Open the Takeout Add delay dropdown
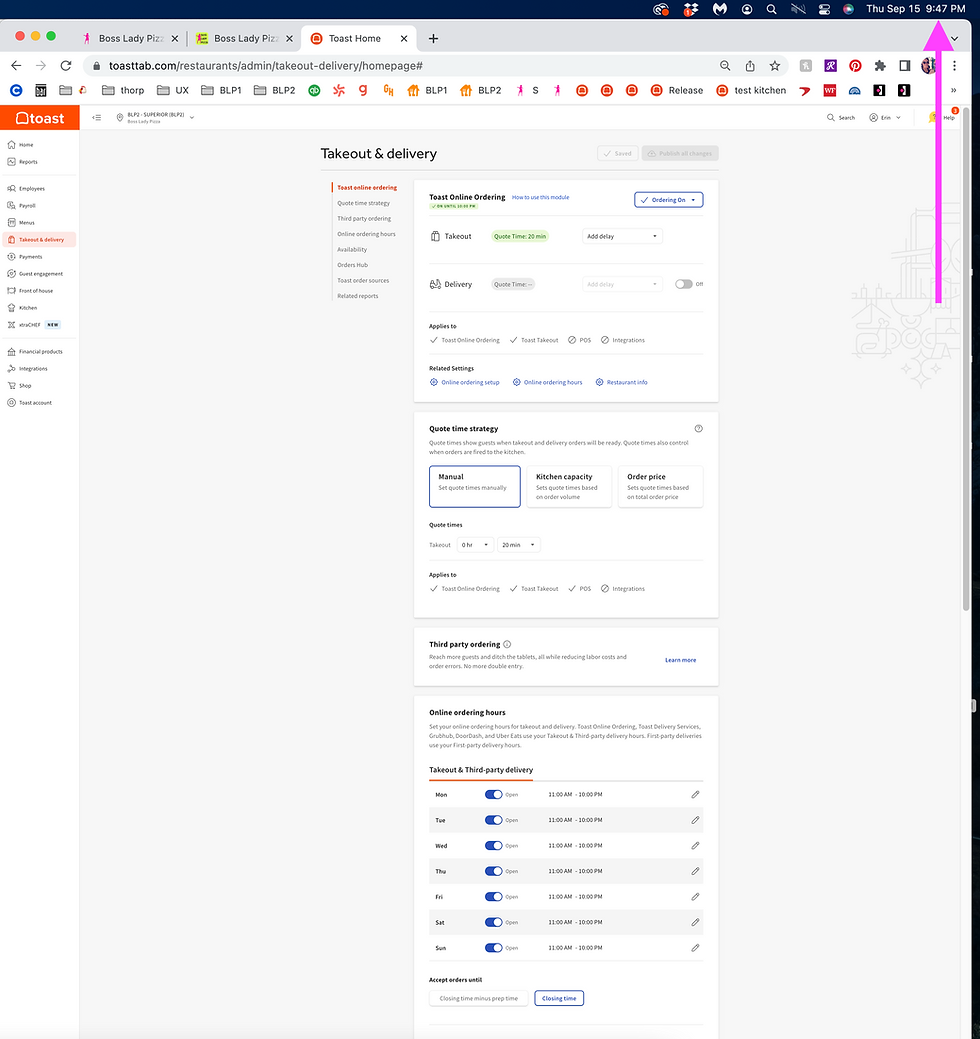The image size is (980, 1039). [x=622, y=236]
